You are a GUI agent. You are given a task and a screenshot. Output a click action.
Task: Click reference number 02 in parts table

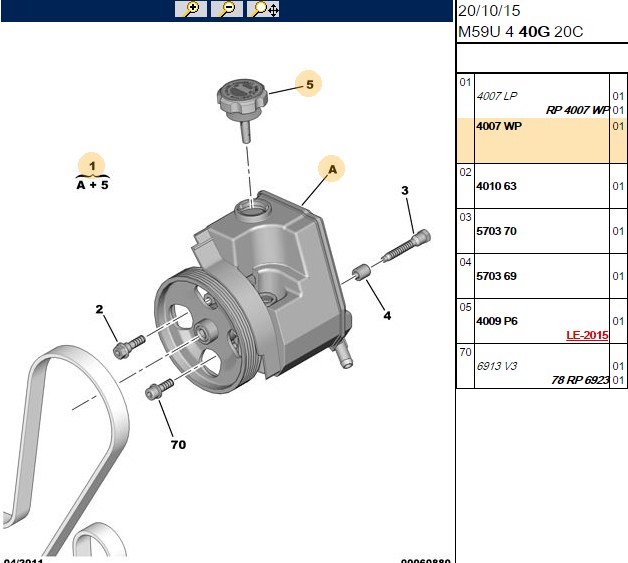[x=465, y=172]
